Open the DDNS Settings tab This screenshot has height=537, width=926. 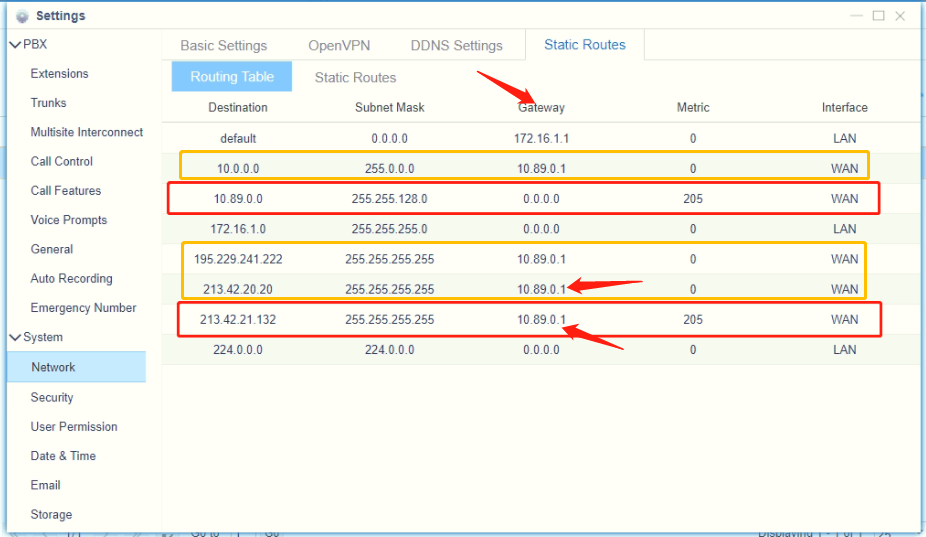456,45
